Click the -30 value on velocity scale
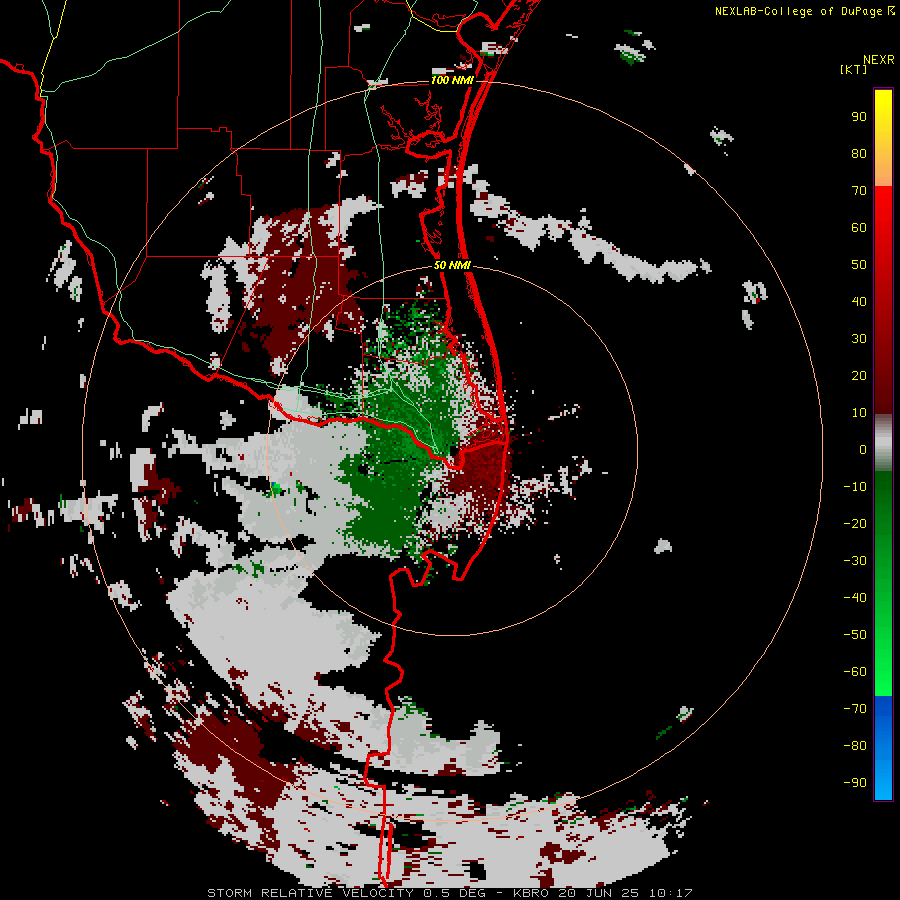 click(x=855, y=561)
